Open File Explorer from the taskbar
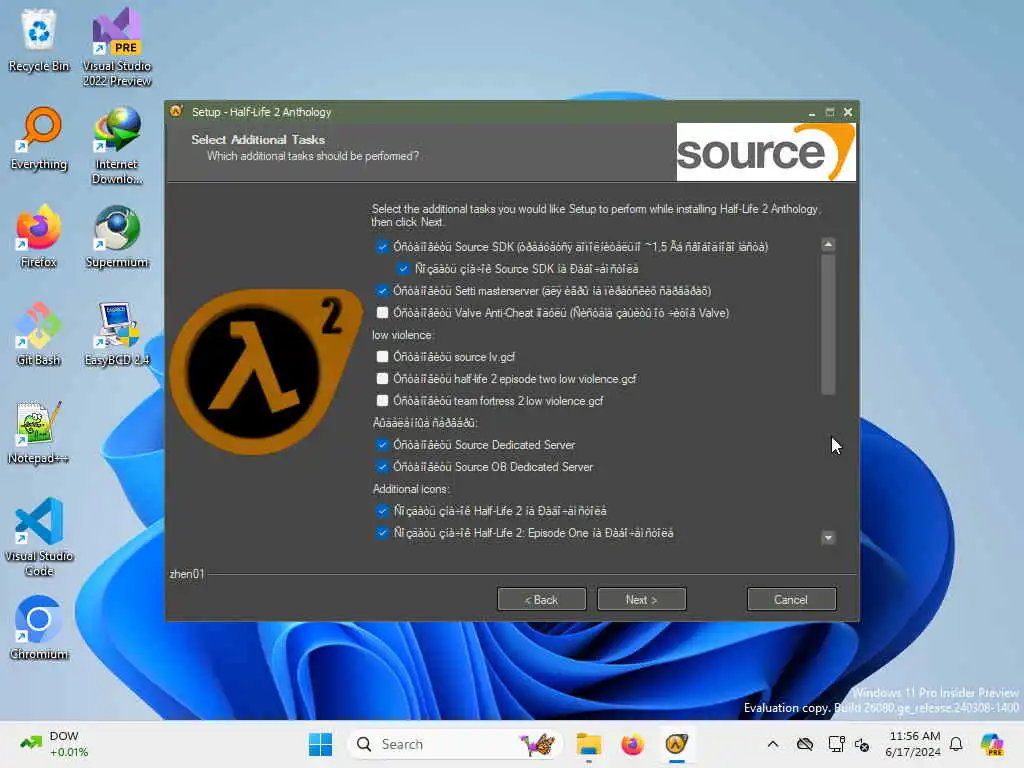Image resolution: width=1024 pixels, height=768 pixels. (x=588, y=744)
